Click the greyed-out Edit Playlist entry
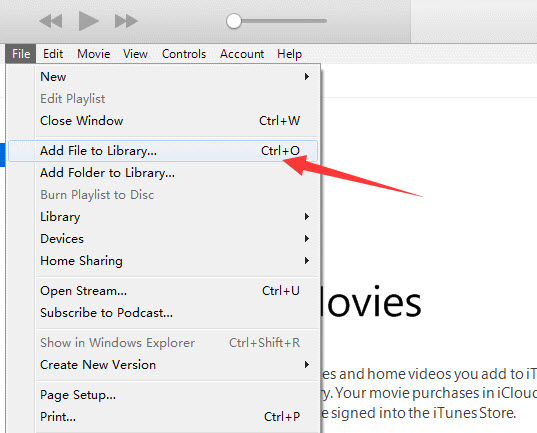The width and height of the screenshot is (537, 433). [163, 99]
